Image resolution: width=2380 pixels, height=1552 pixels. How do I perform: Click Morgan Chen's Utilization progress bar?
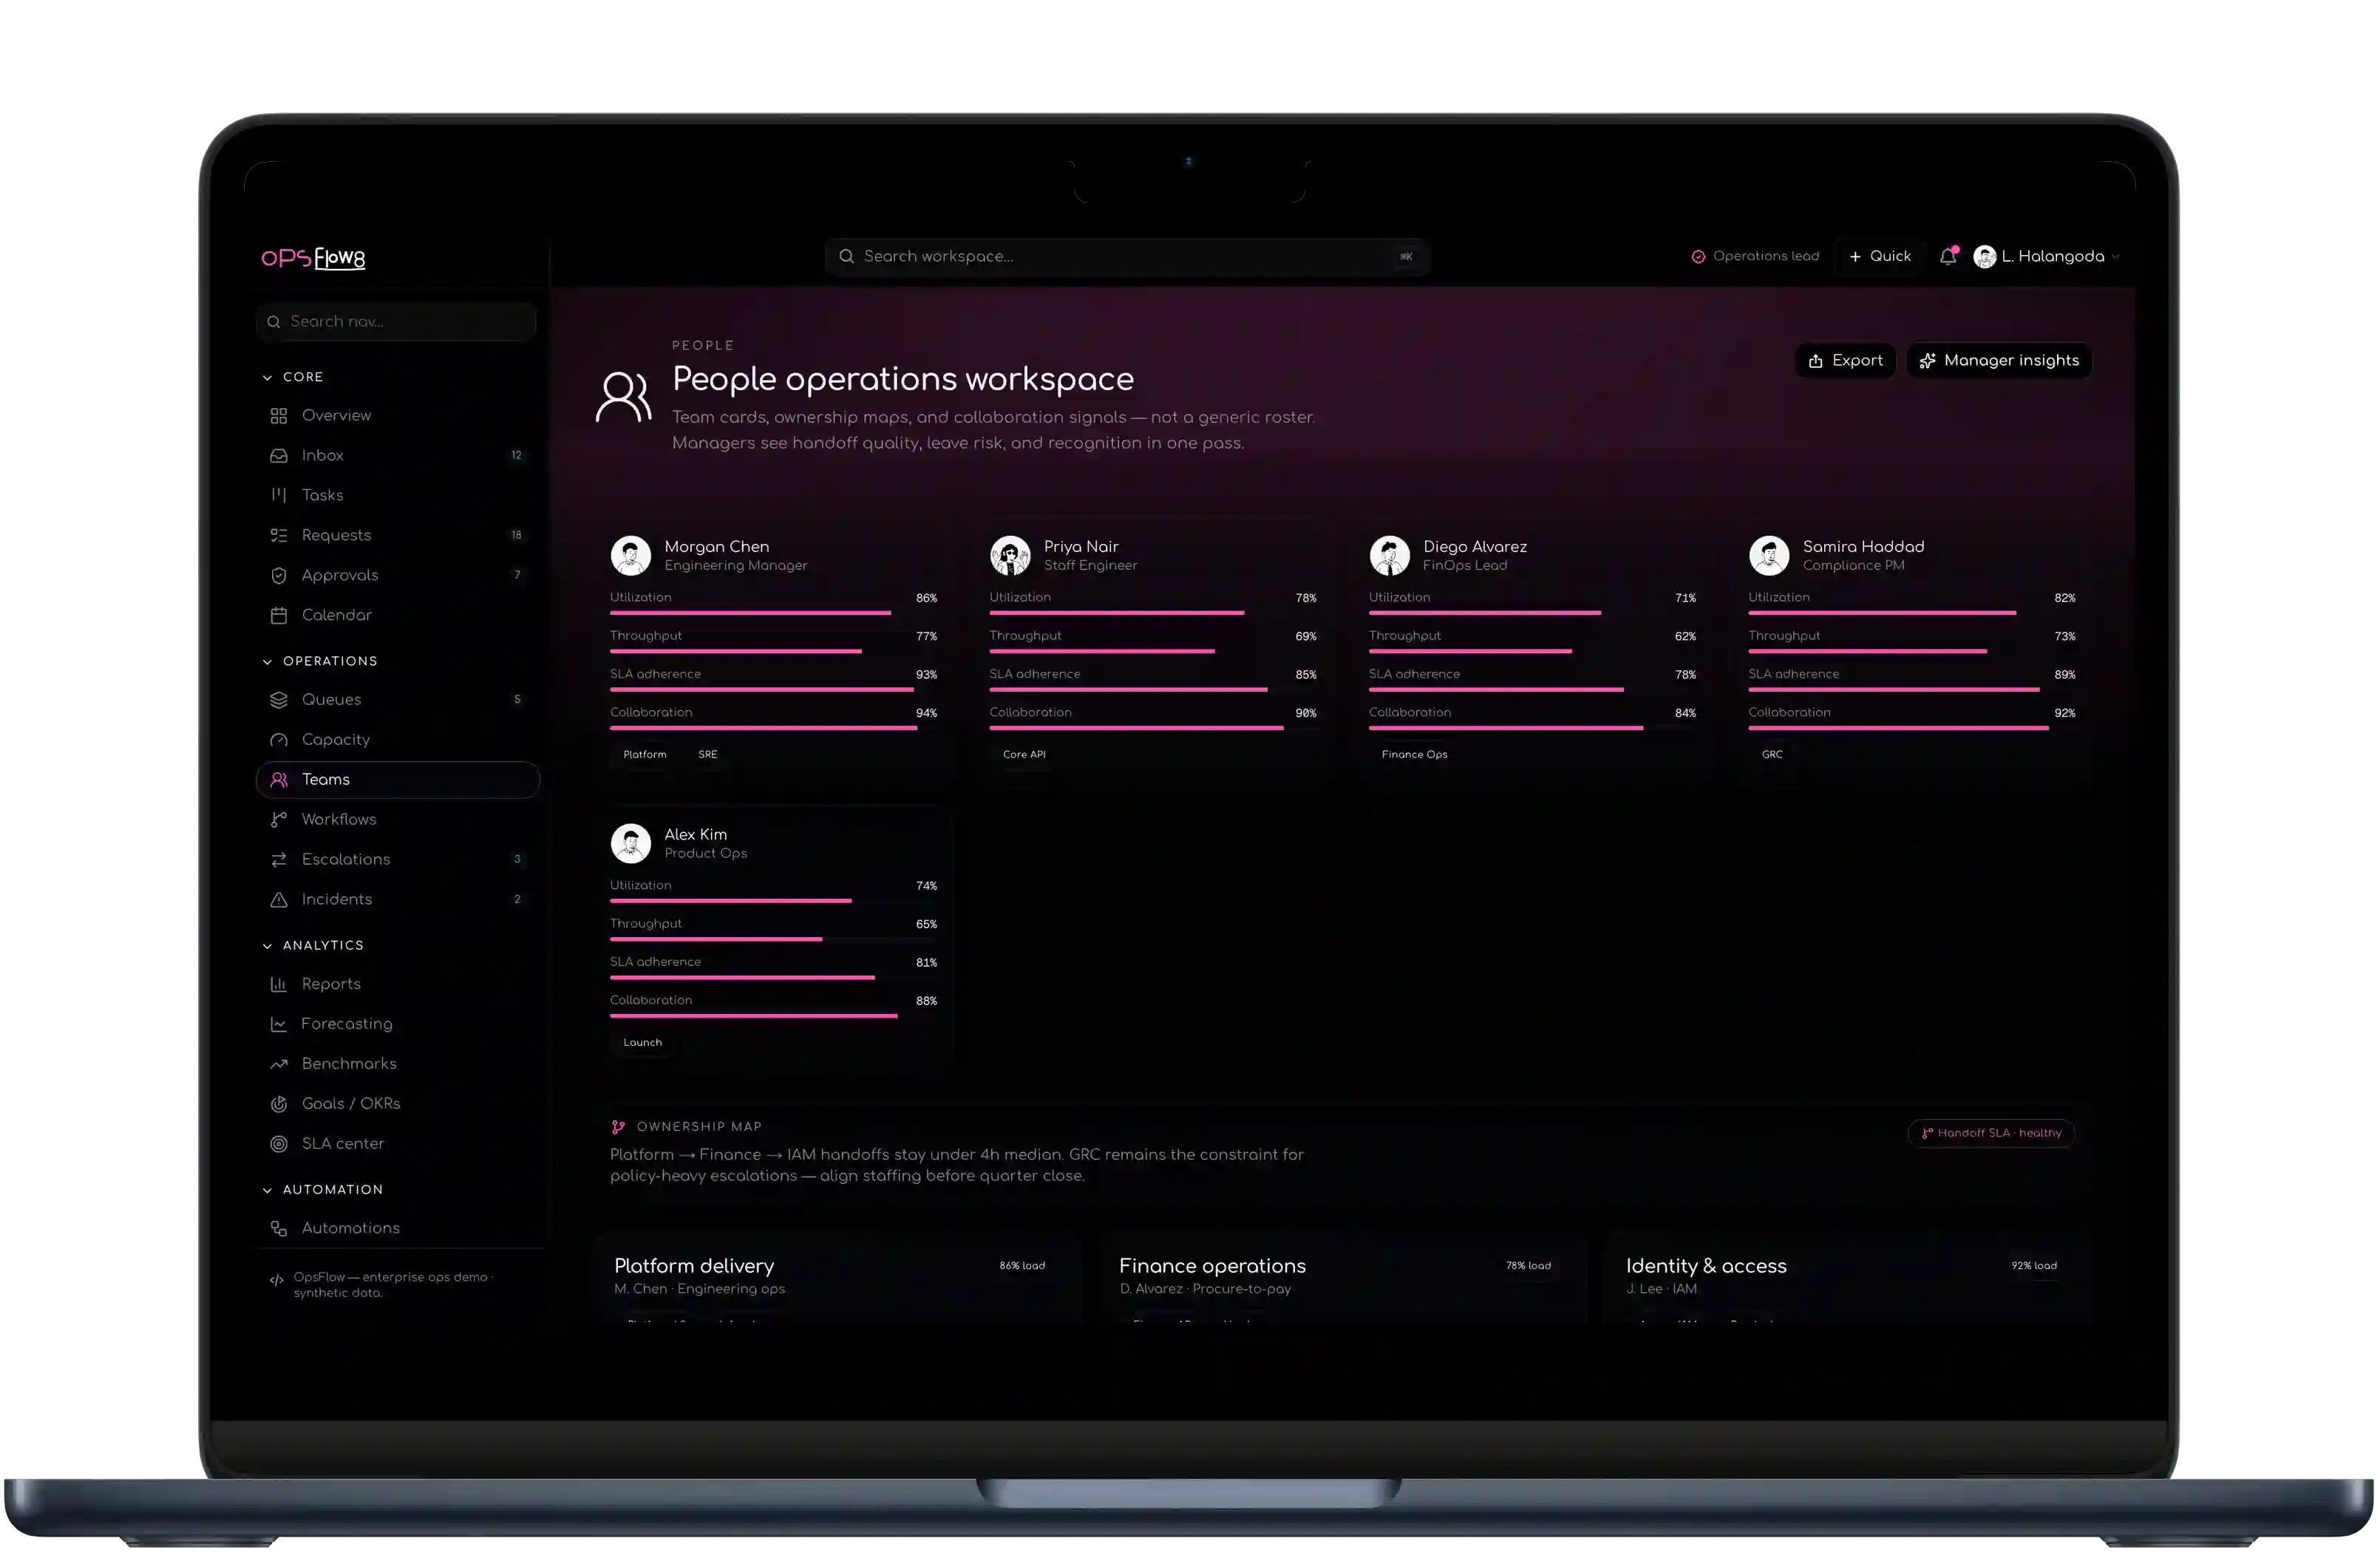[x=773, y=613]
